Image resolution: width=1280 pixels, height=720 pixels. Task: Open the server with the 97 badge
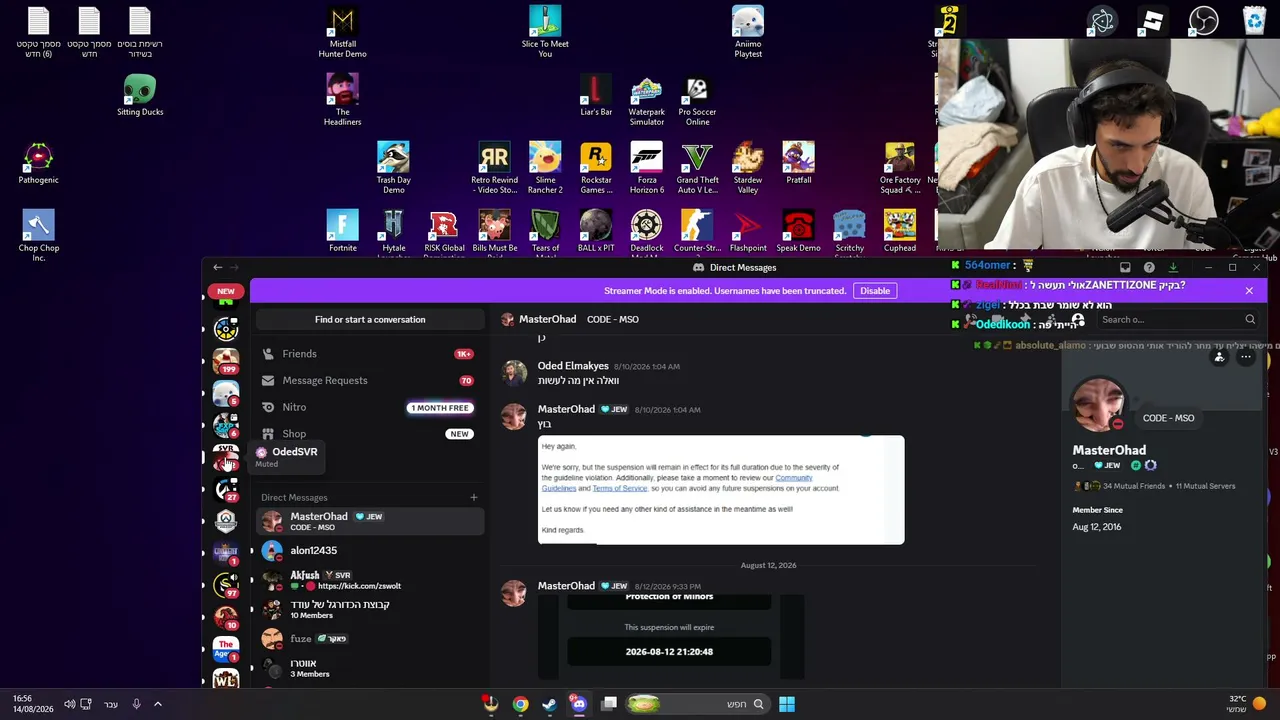point(226,585)
